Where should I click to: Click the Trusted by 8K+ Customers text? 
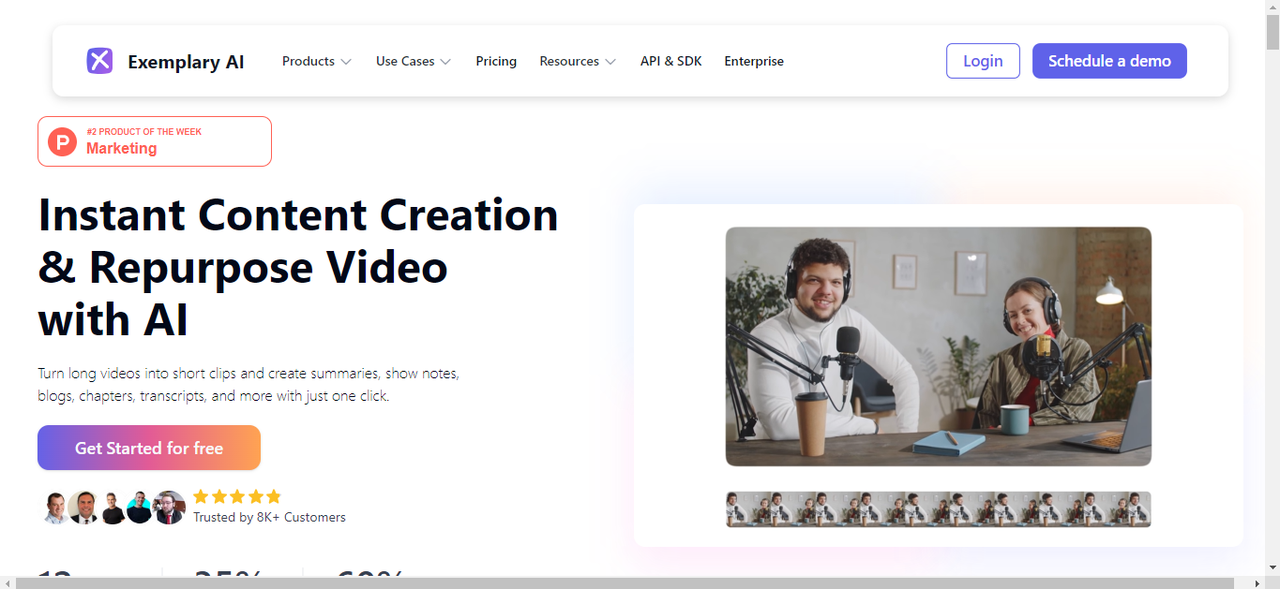pos(269,517)
